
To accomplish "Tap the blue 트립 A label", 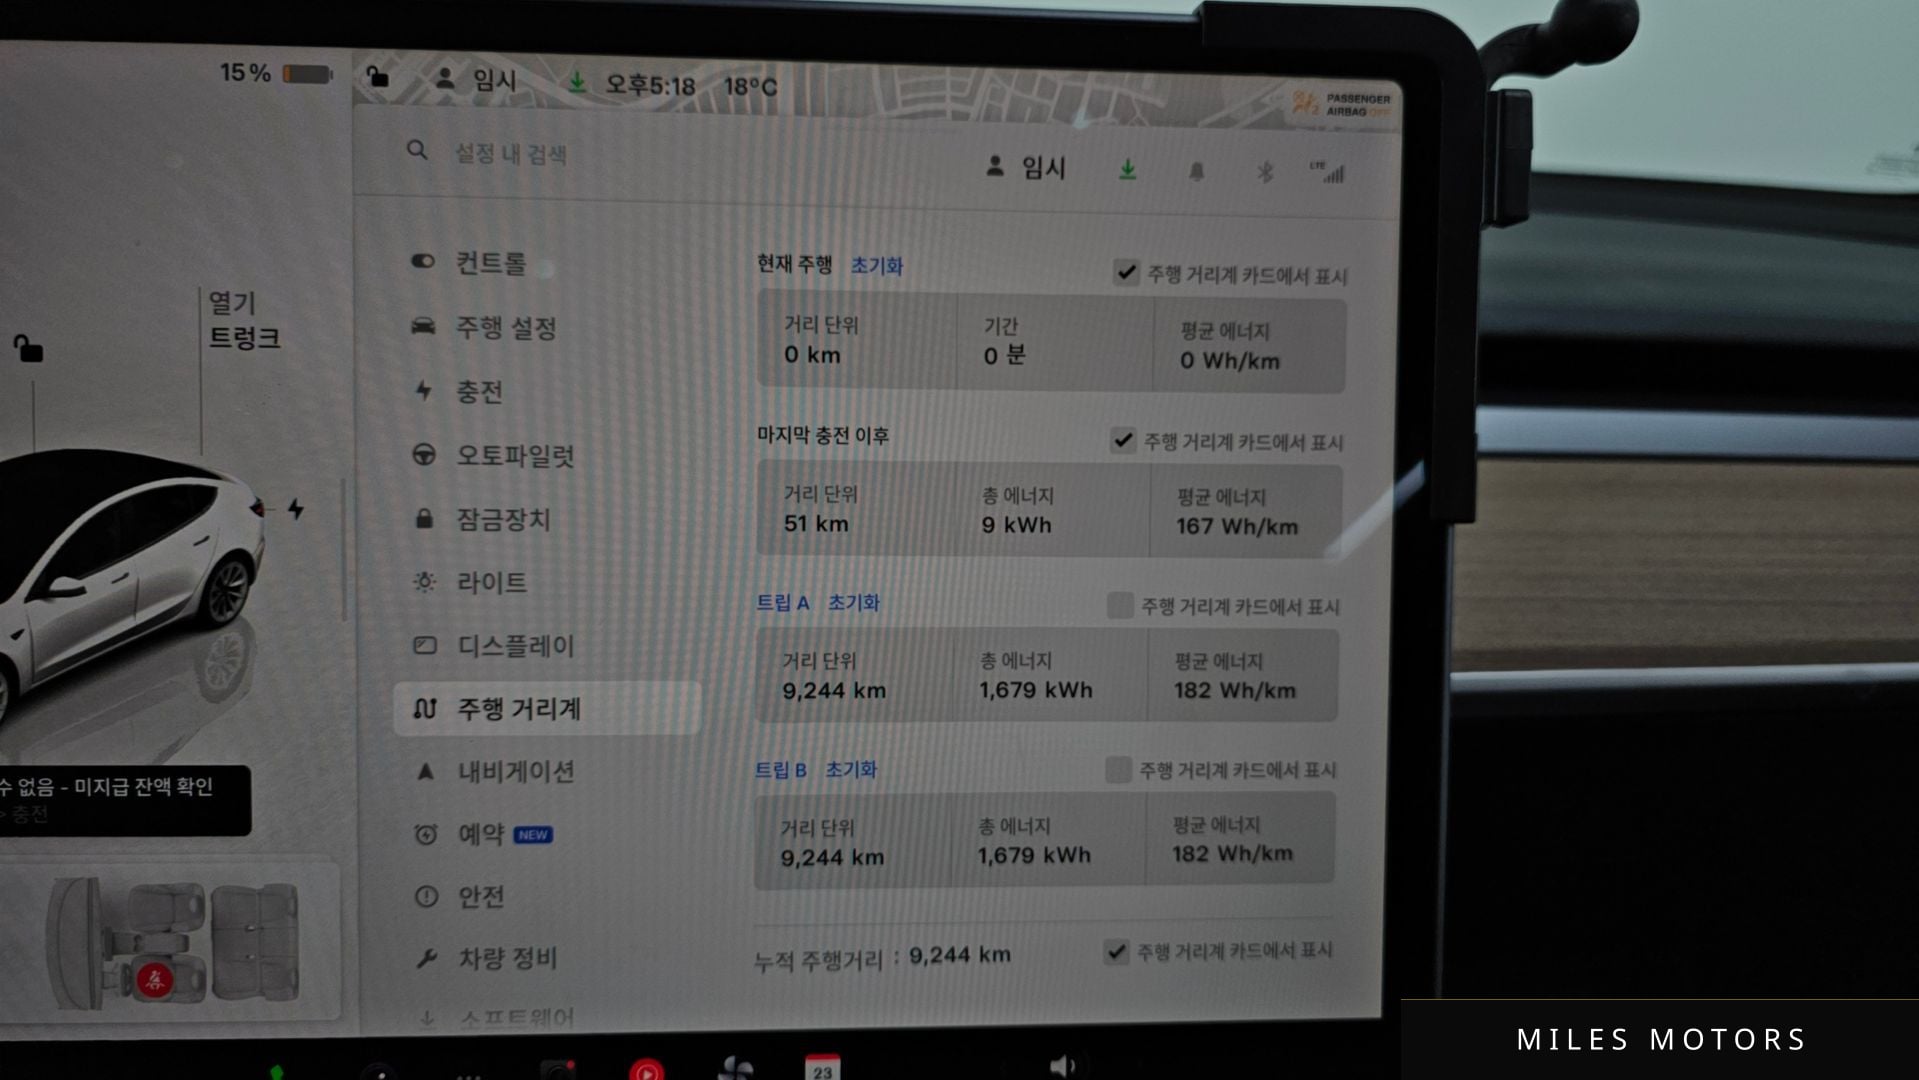I will (782, 602).
